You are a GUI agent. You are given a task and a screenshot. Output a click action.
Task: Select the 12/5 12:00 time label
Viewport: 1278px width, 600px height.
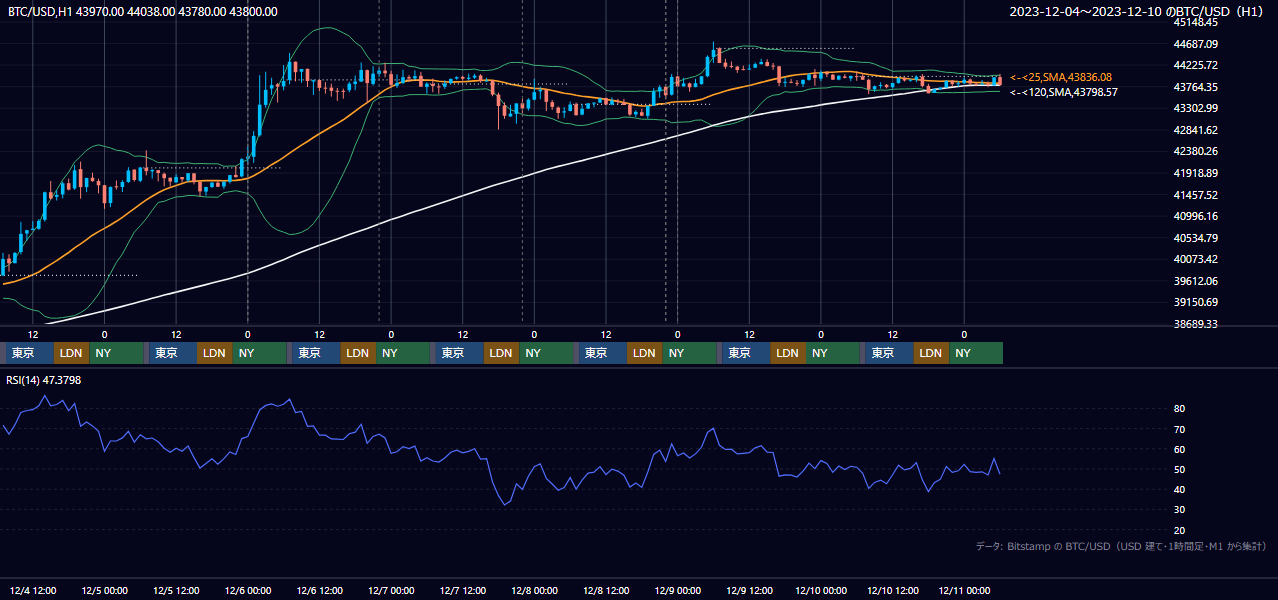pyautogui.click(x=176, y=591)
